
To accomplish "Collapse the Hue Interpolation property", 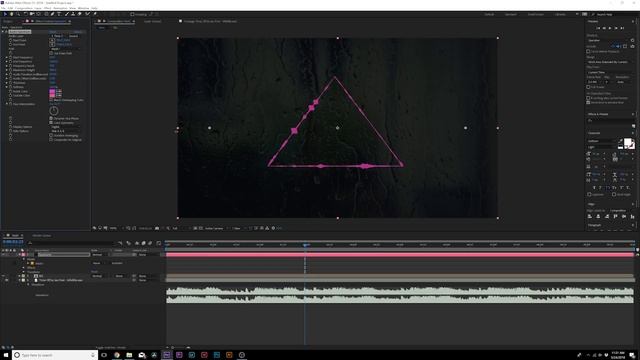I will [7, 104].
